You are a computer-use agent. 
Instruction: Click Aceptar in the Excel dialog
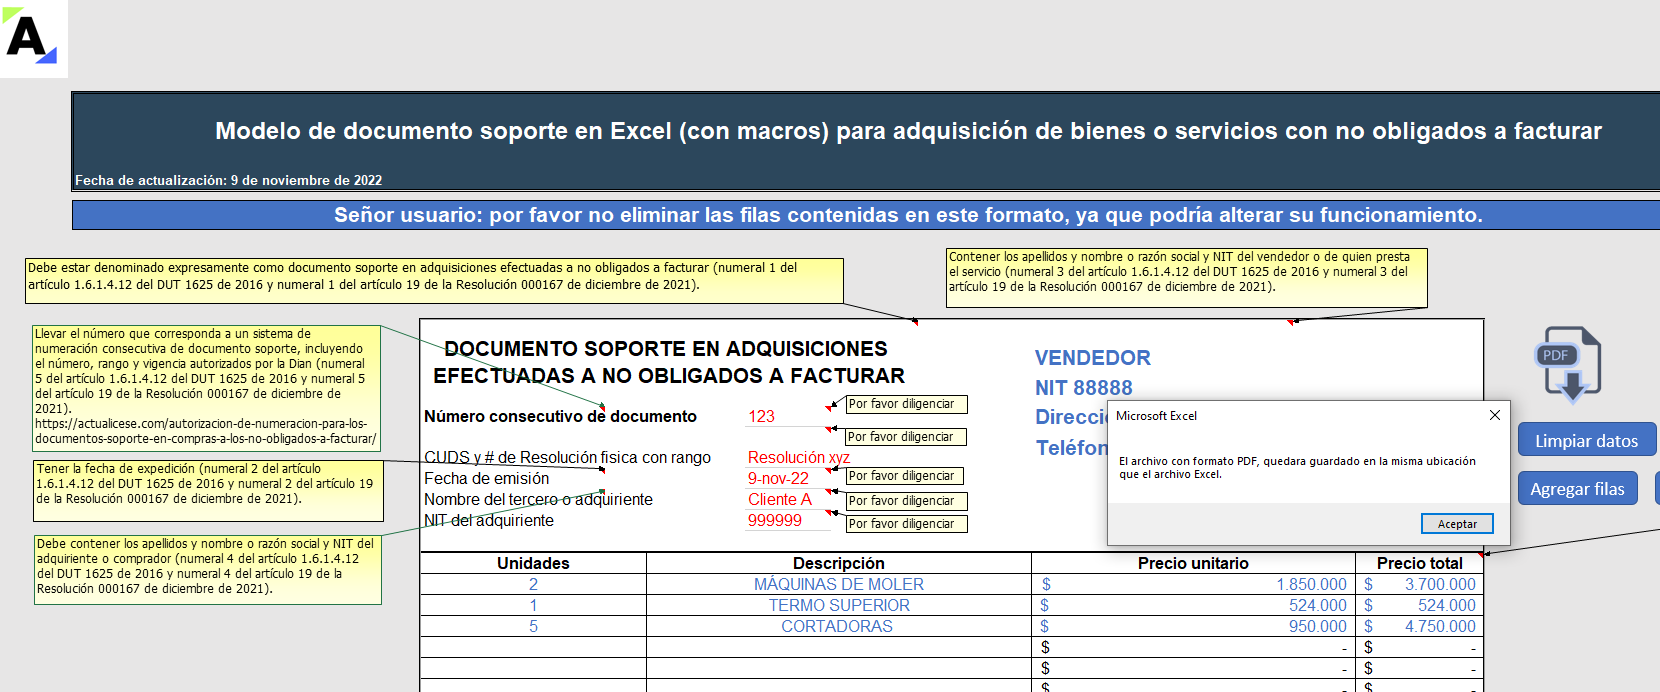(1457, 524)
